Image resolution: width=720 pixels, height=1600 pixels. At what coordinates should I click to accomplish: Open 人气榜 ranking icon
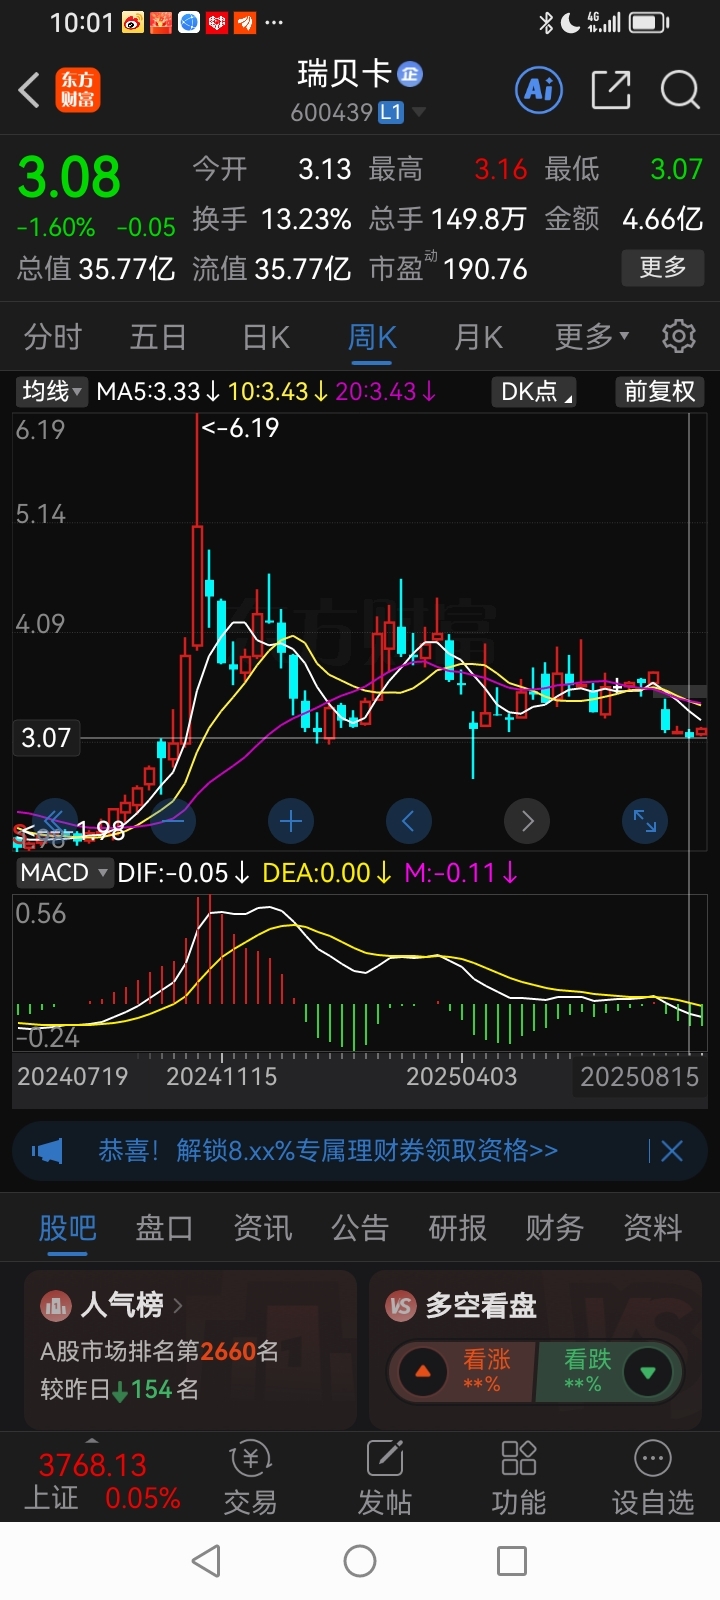coord(55,1305)
